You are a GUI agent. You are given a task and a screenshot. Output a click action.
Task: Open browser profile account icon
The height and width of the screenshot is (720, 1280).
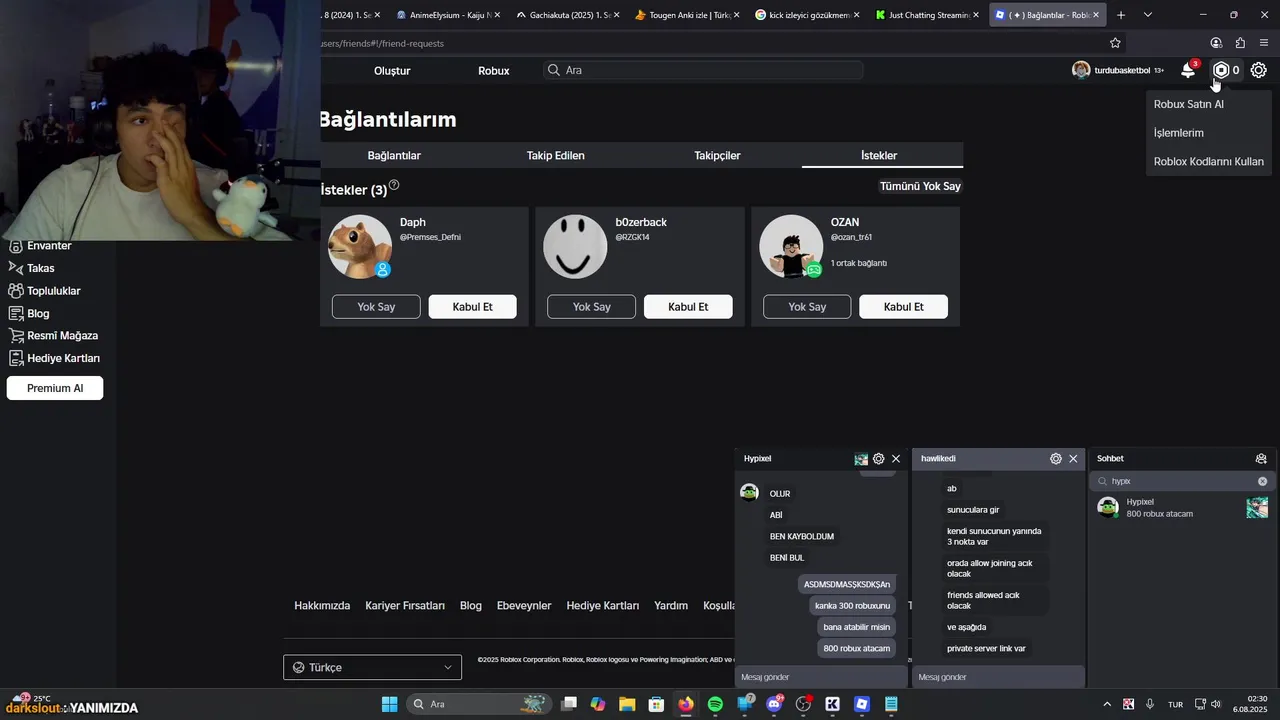tap(1216, 43)
